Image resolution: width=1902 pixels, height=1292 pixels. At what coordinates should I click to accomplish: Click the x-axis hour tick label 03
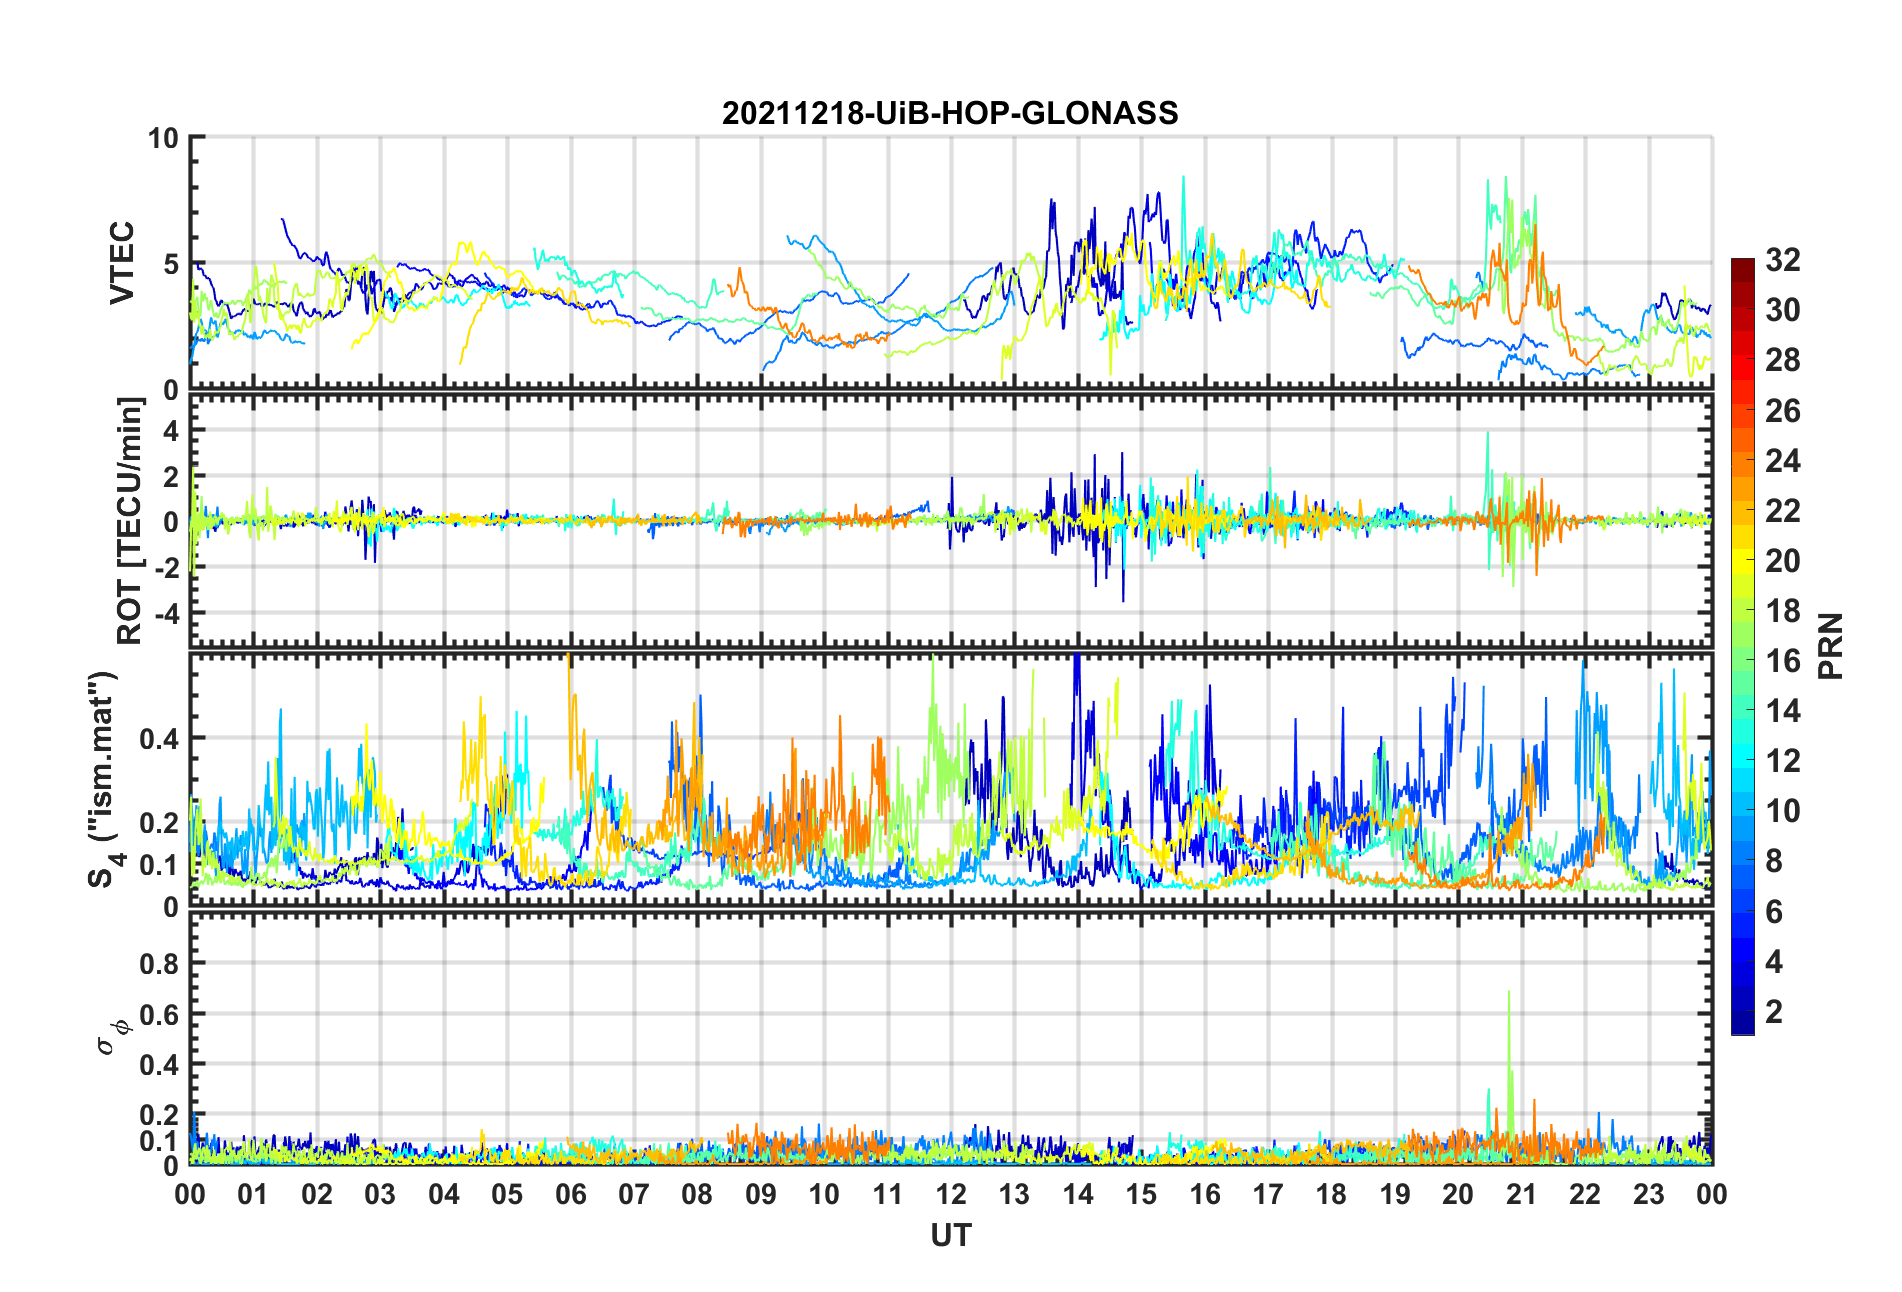pyautogui.click(x=380, y=1194)
